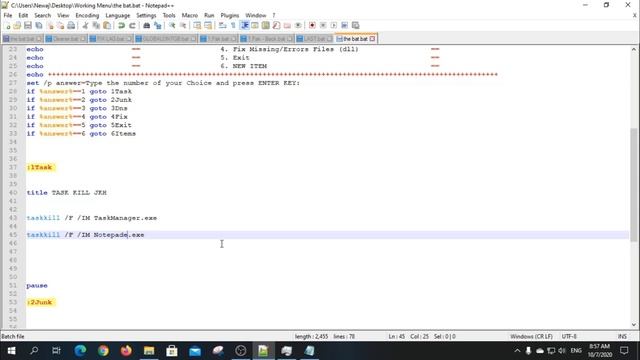Click the Copy toolbar icon
The width and height of the screenshot is (640, 360).
click(96, 25)
